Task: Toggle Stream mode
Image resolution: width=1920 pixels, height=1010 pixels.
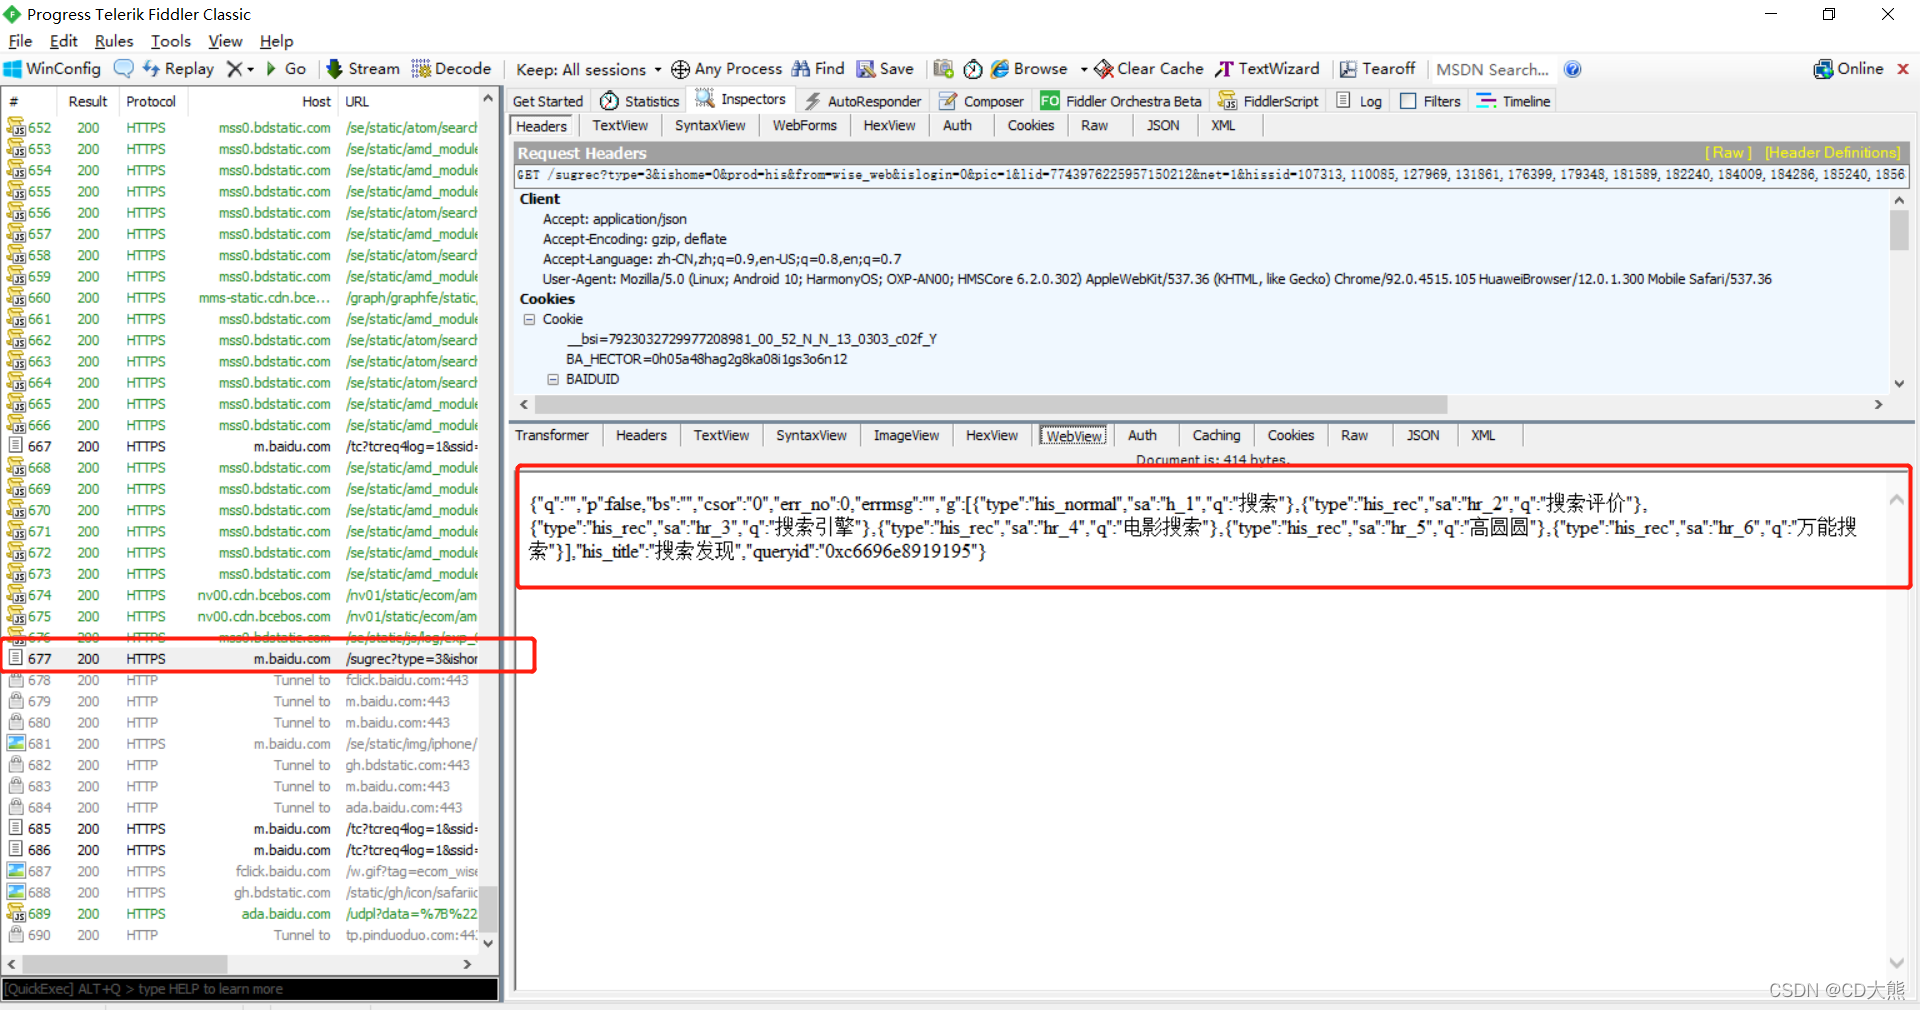Action: (x=363, y=69)
